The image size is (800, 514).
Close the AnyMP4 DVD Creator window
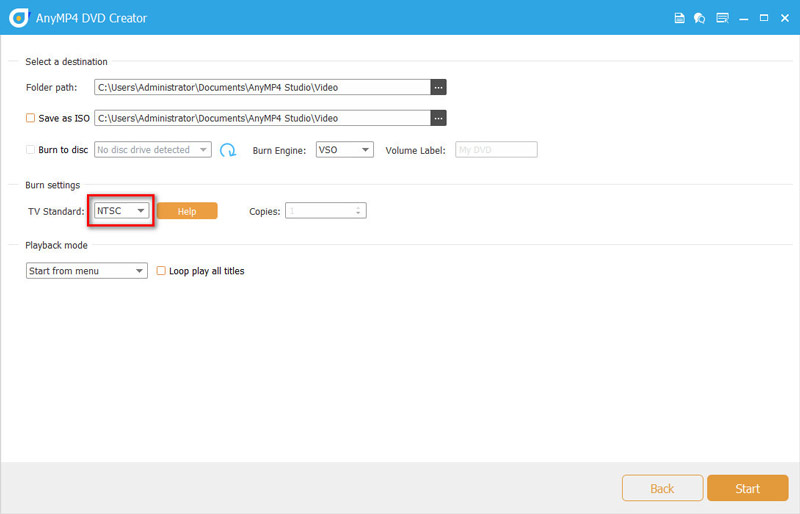pos(785,18)
